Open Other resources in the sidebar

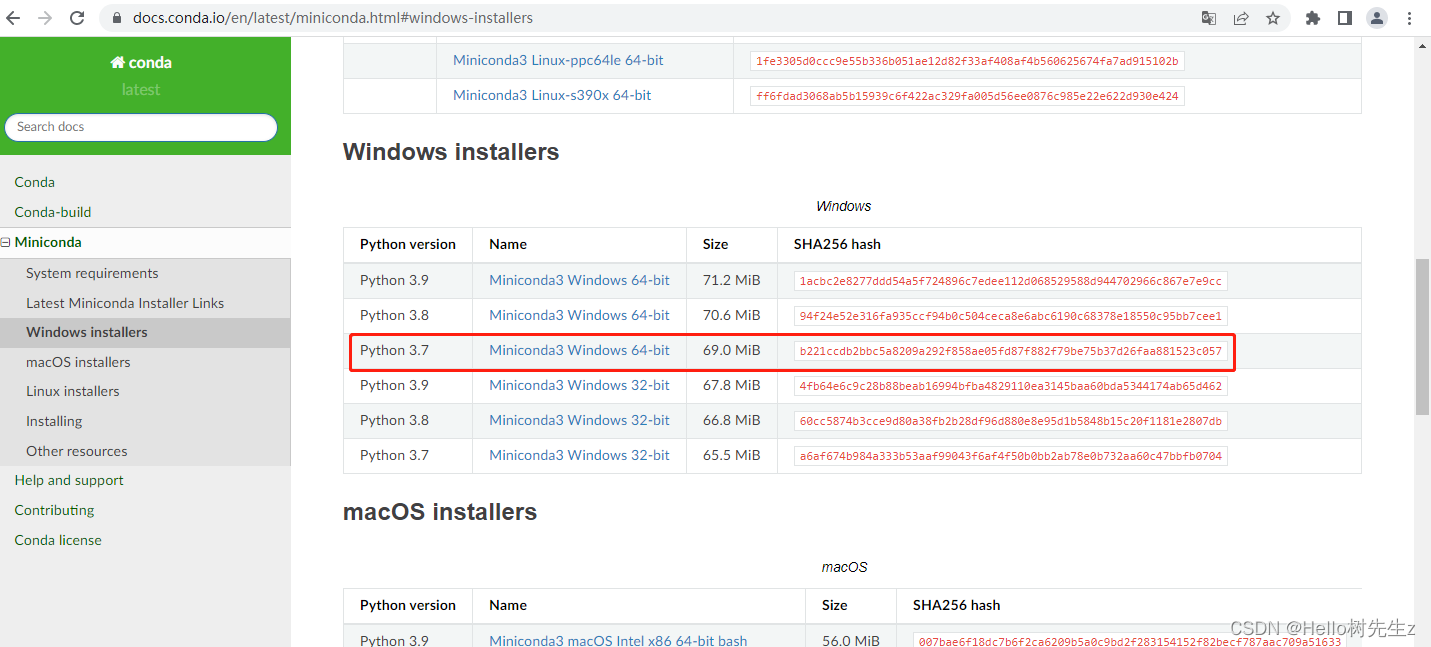pos(77,451)
